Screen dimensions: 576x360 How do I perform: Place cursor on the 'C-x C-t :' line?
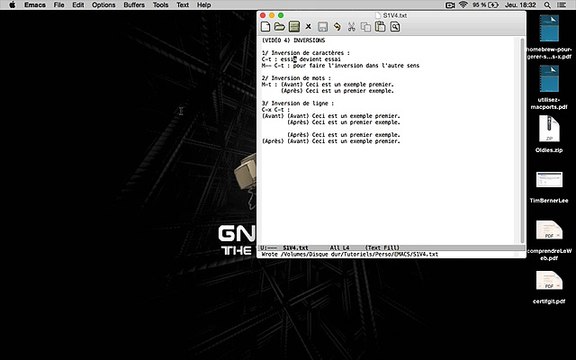click(x=276, y=109)
